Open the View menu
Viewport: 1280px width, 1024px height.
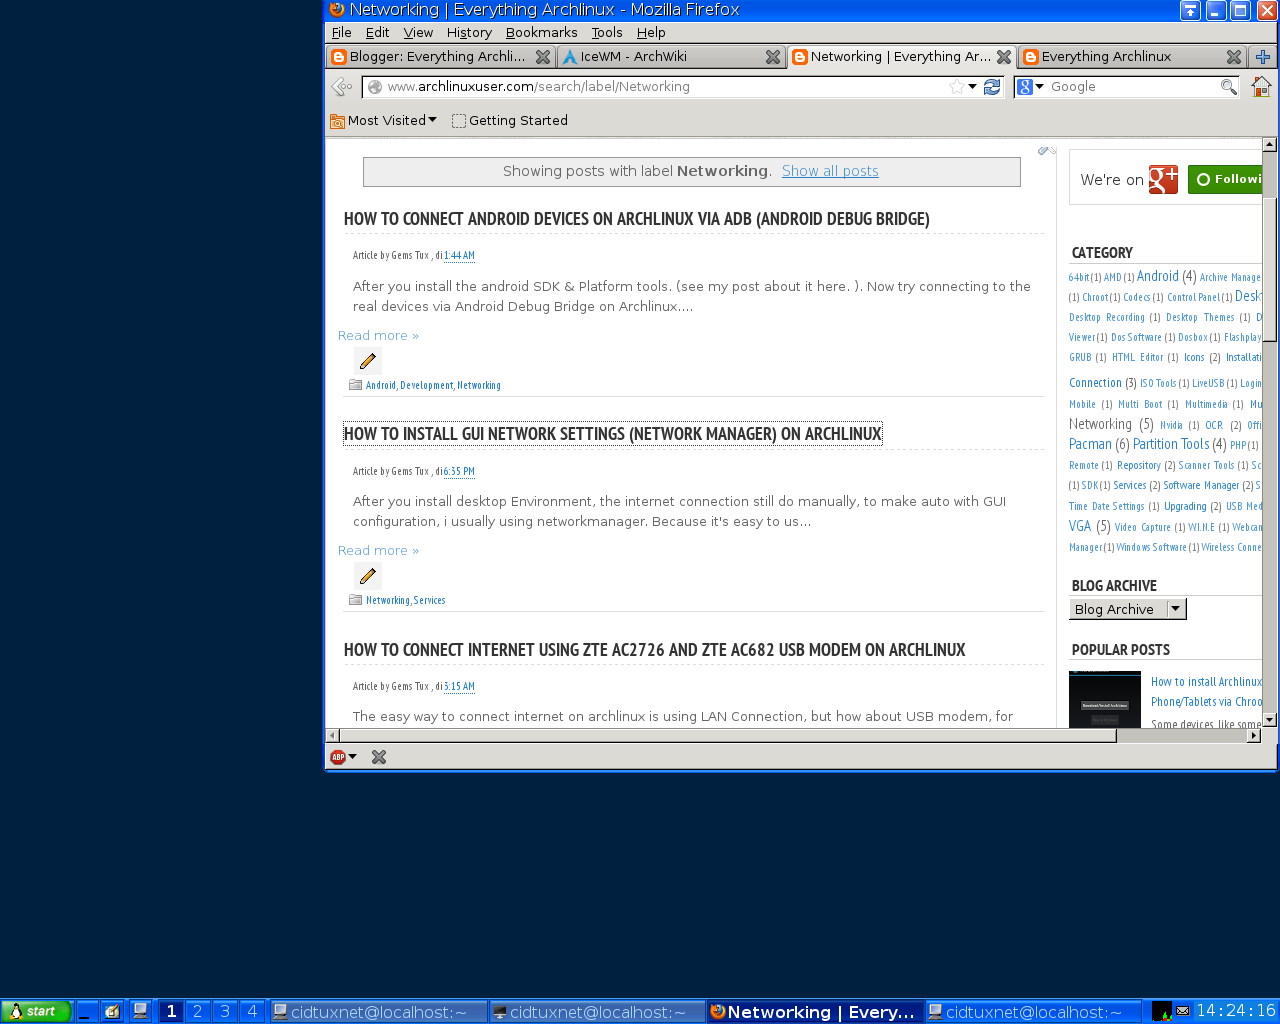418,32
